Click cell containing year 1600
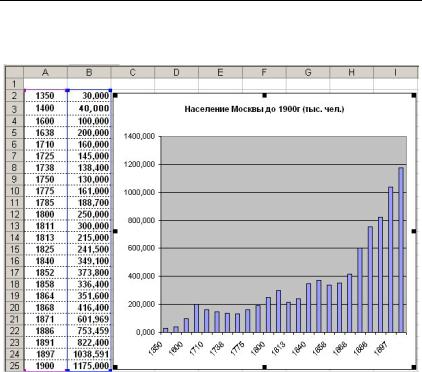This screenshot has width=422, height=372. click(x=45, y=121)
